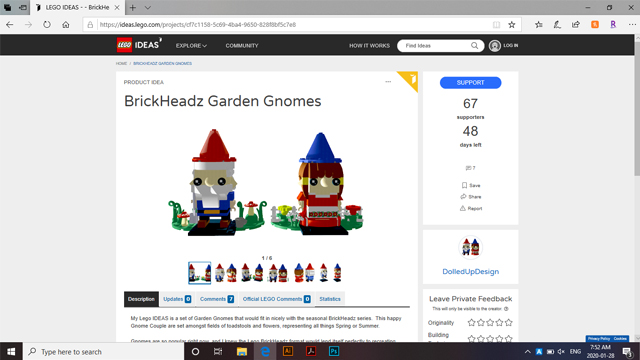Open Task View in the taskbar

218,351
